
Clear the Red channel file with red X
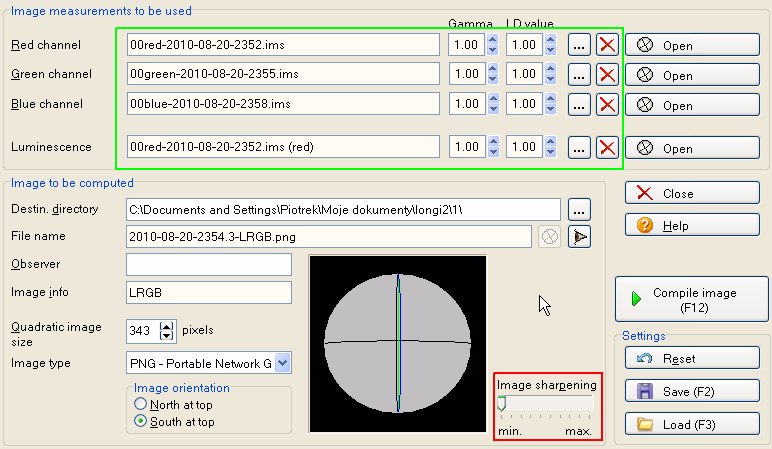coord(606,45)
